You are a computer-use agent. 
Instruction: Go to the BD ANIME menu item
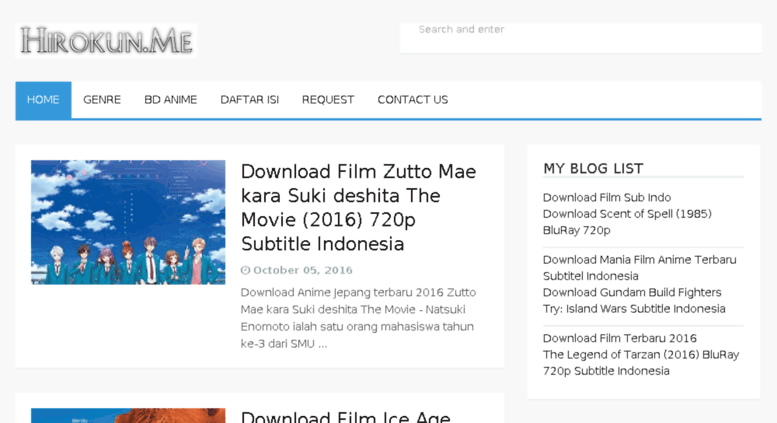click(170, 100)
